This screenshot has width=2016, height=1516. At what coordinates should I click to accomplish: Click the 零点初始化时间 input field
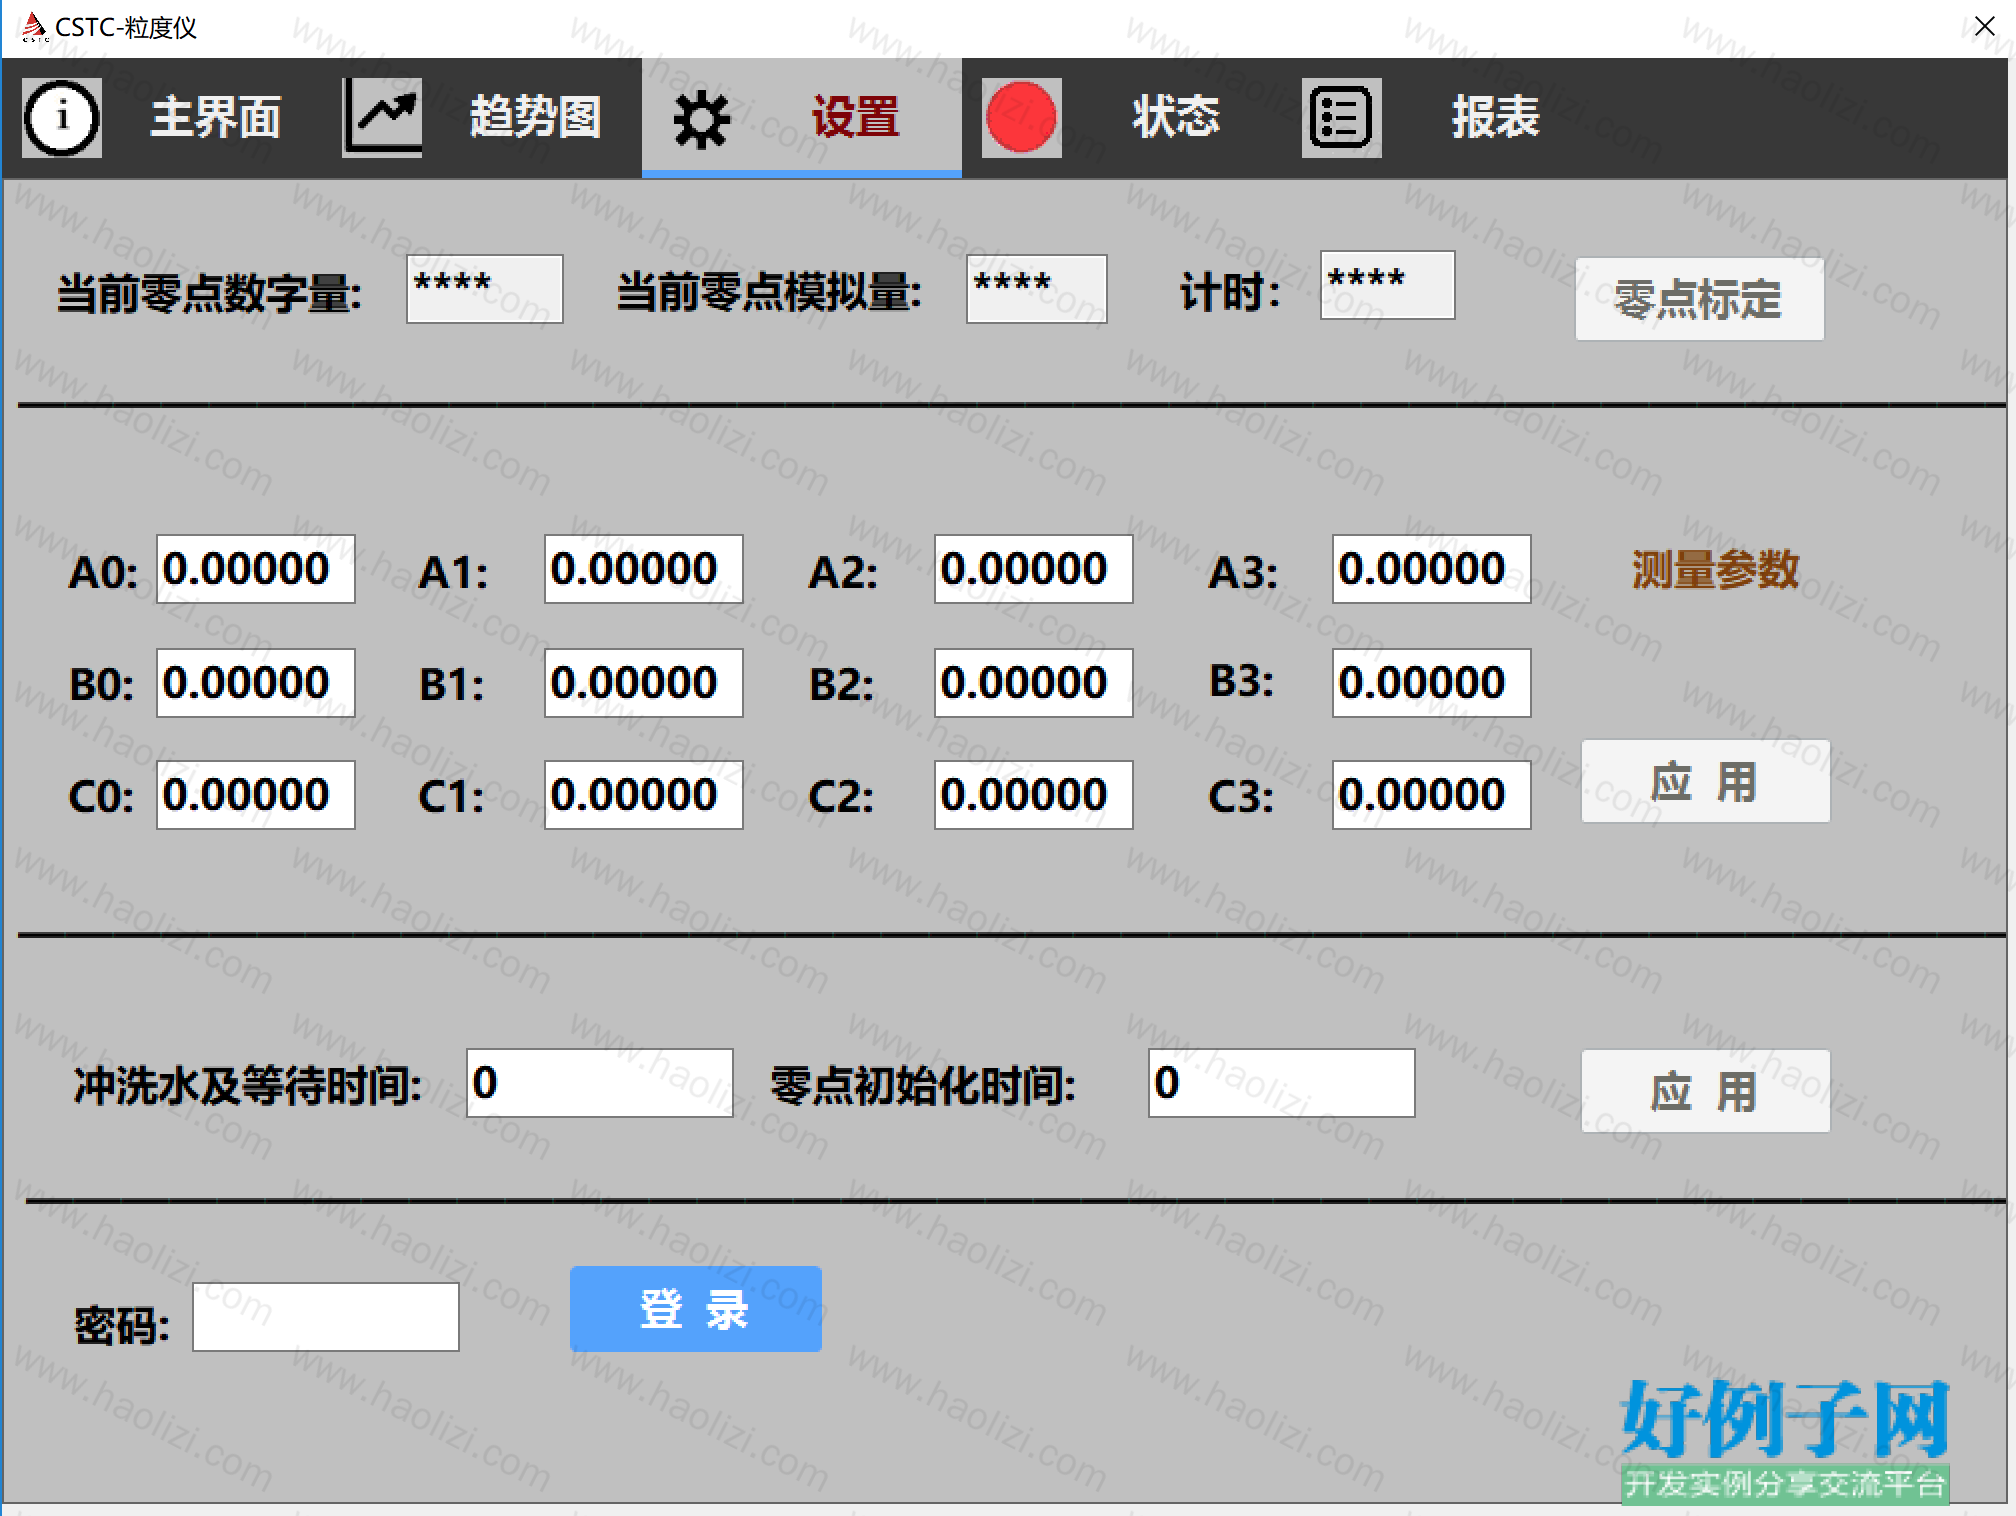[1282, 1083]
